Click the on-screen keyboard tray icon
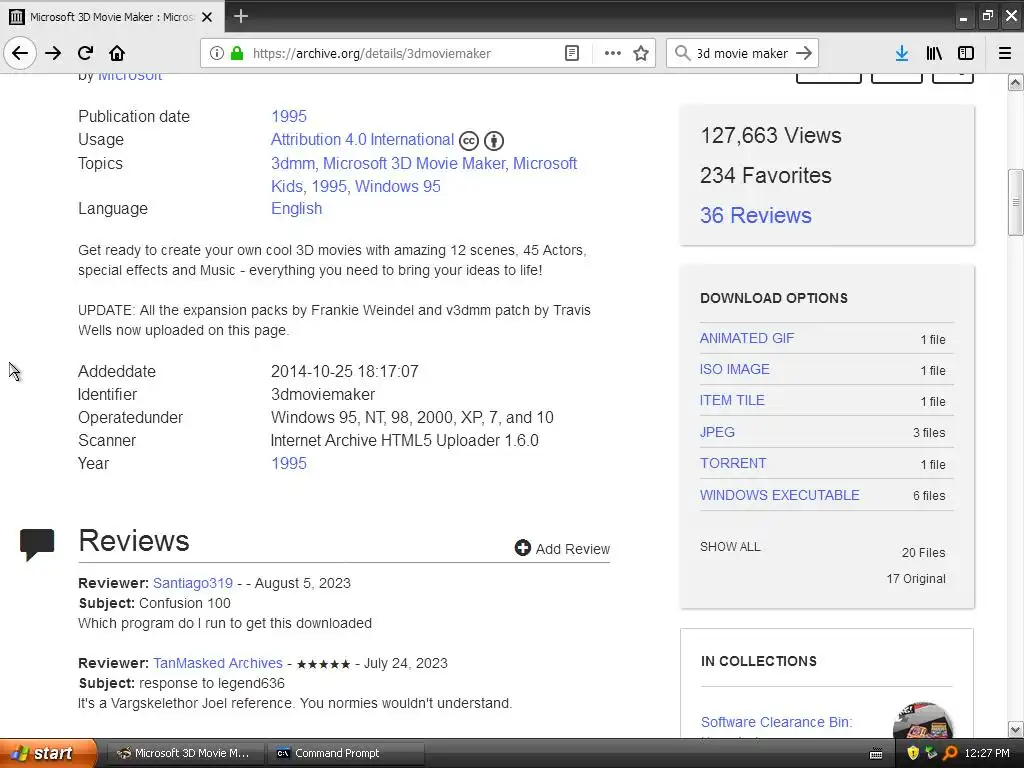Image resolution: width=1024 pixels, height=768 pixels. 876,754
